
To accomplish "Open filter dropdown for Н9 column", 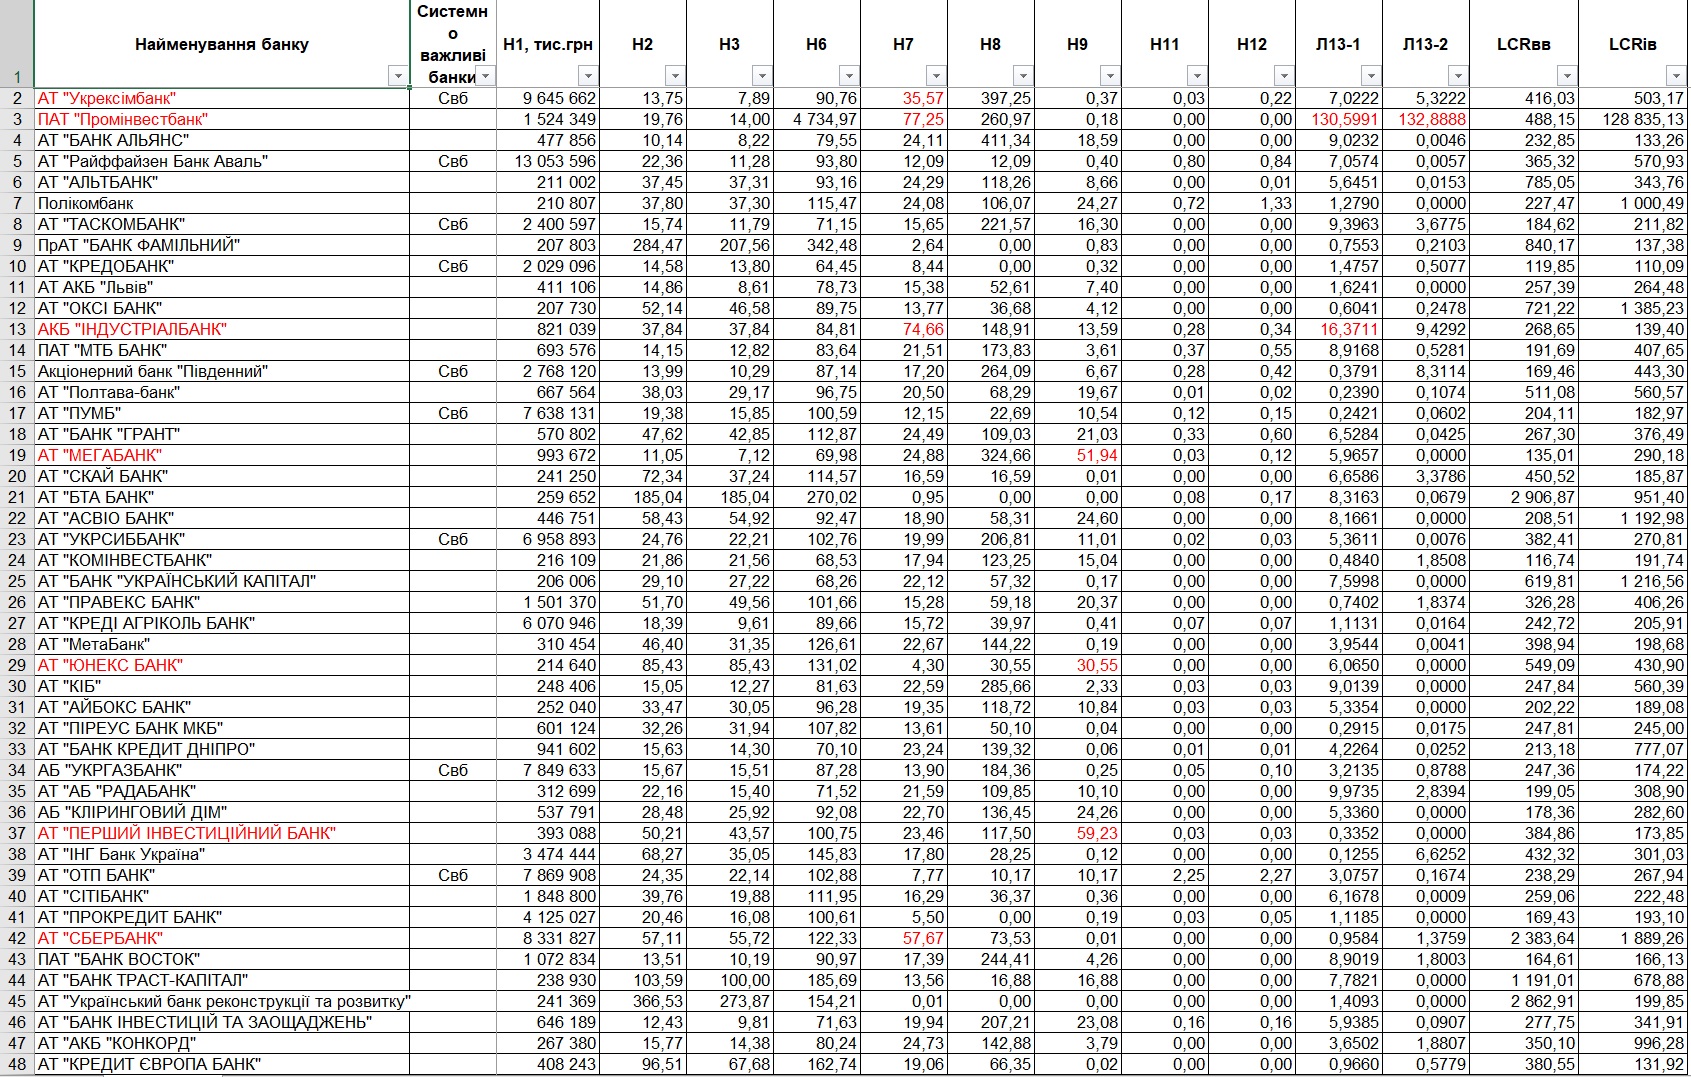I will (1110, 77).
